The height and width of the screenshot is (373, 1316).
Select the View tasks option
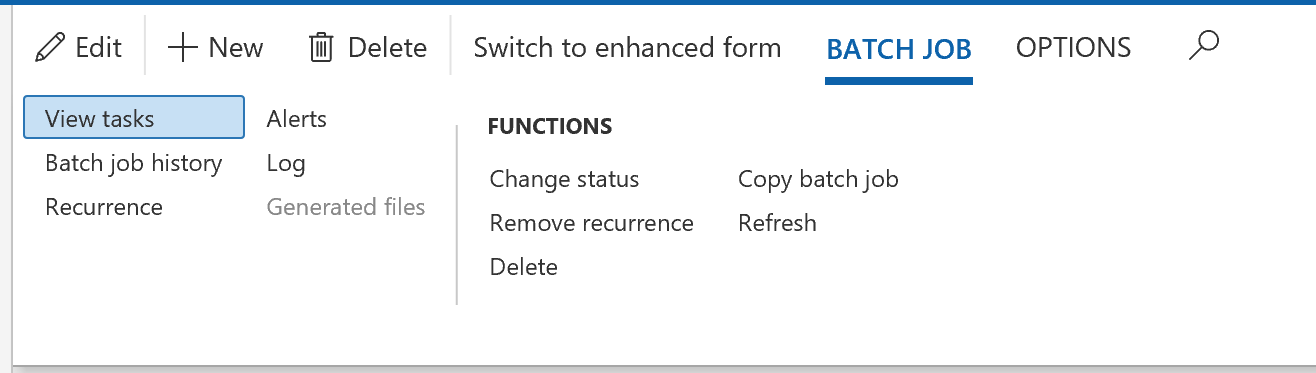(x=134, y=118)
